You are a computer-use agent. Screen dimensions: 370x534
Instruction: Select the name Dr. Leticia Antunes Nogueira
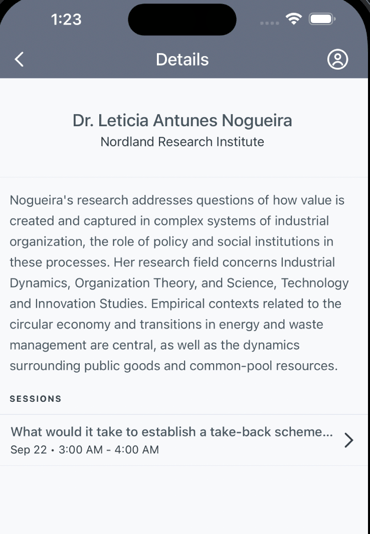182,121
